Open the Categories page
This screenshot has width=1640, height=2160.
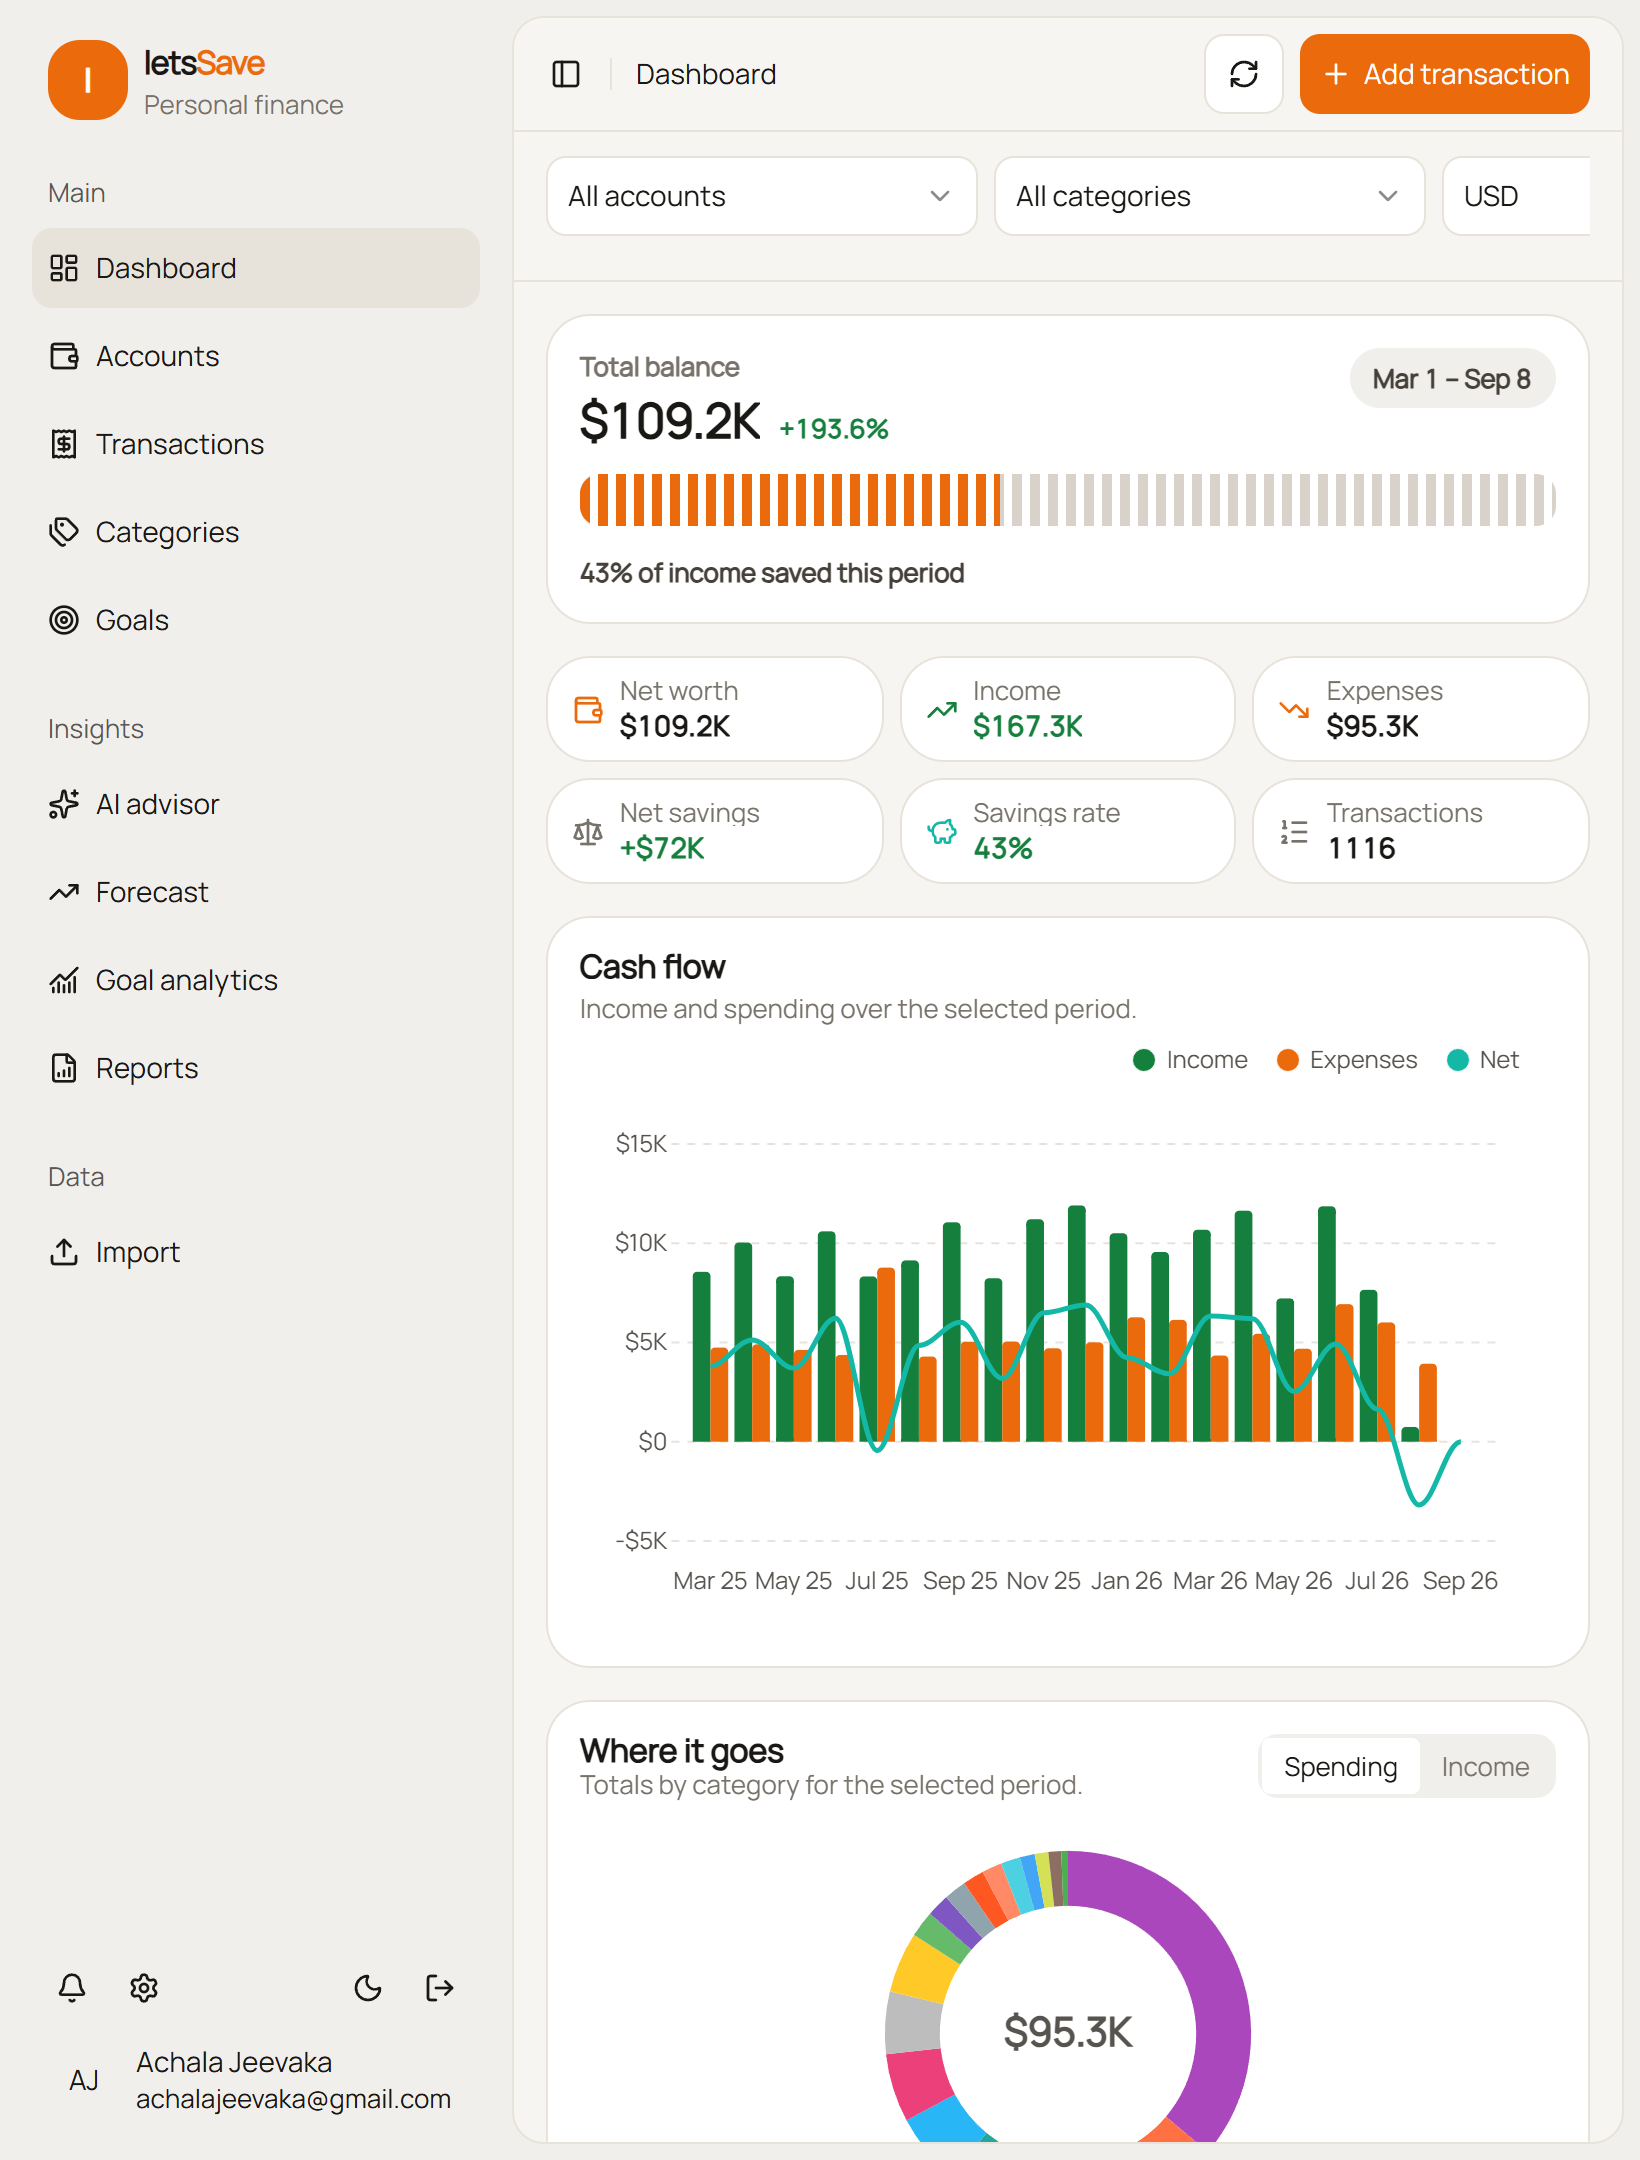pyautogui.click(x=256, y=532)
